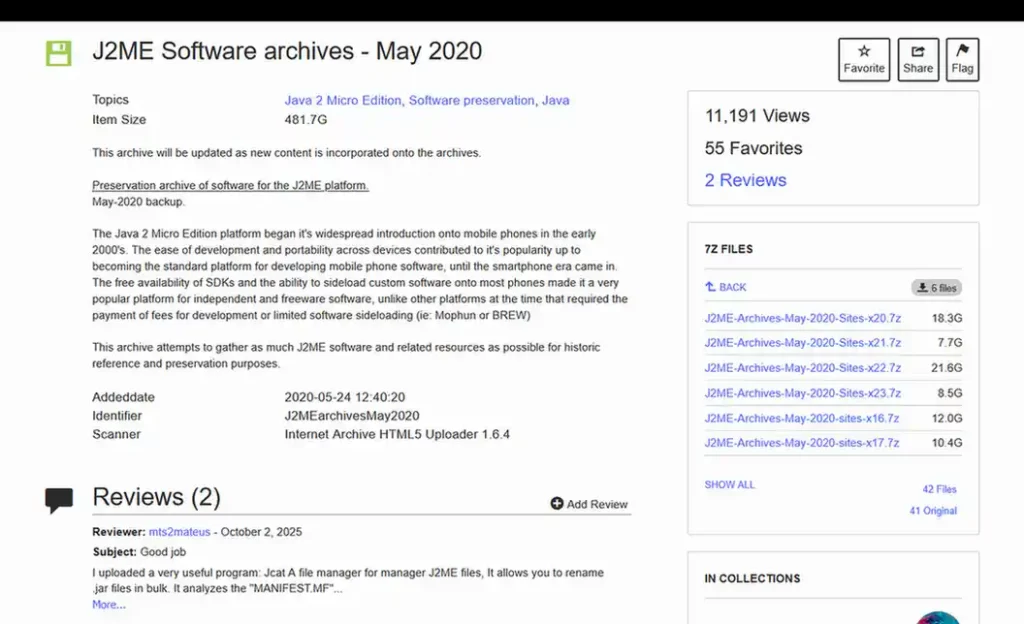
Task: Click the 7Z FILES heading
Action: tap(728, 249)
